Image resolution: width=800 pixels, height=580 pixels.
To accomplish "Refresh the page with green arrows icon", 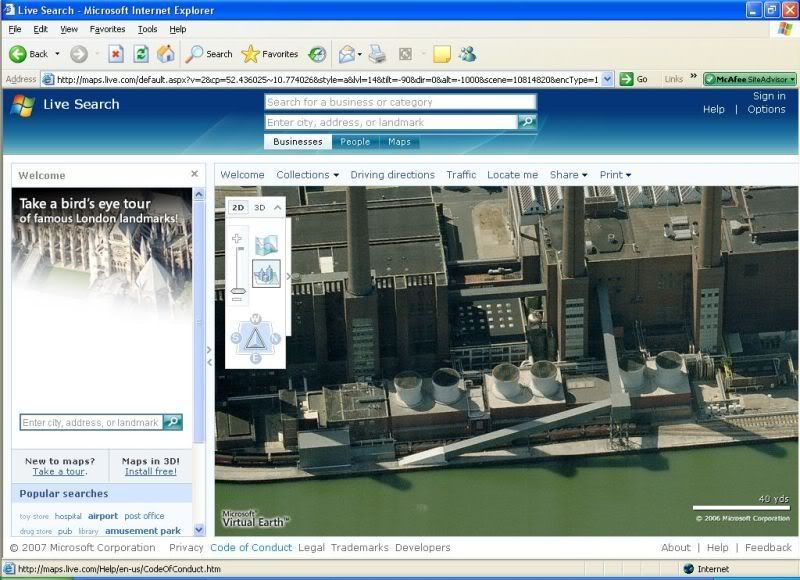I will tap(141, 54).
